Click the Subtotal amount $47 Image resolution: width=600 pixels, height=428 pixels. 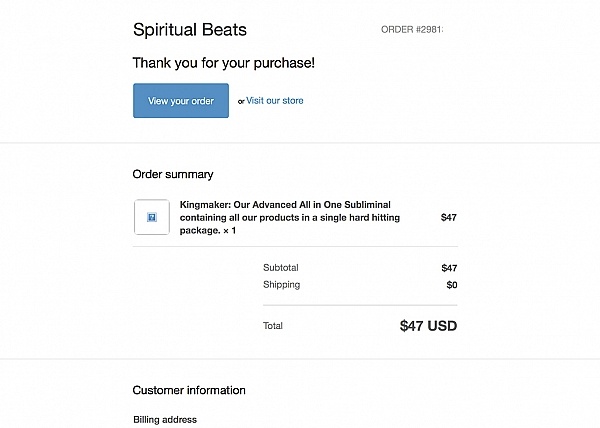coord(449,268)
